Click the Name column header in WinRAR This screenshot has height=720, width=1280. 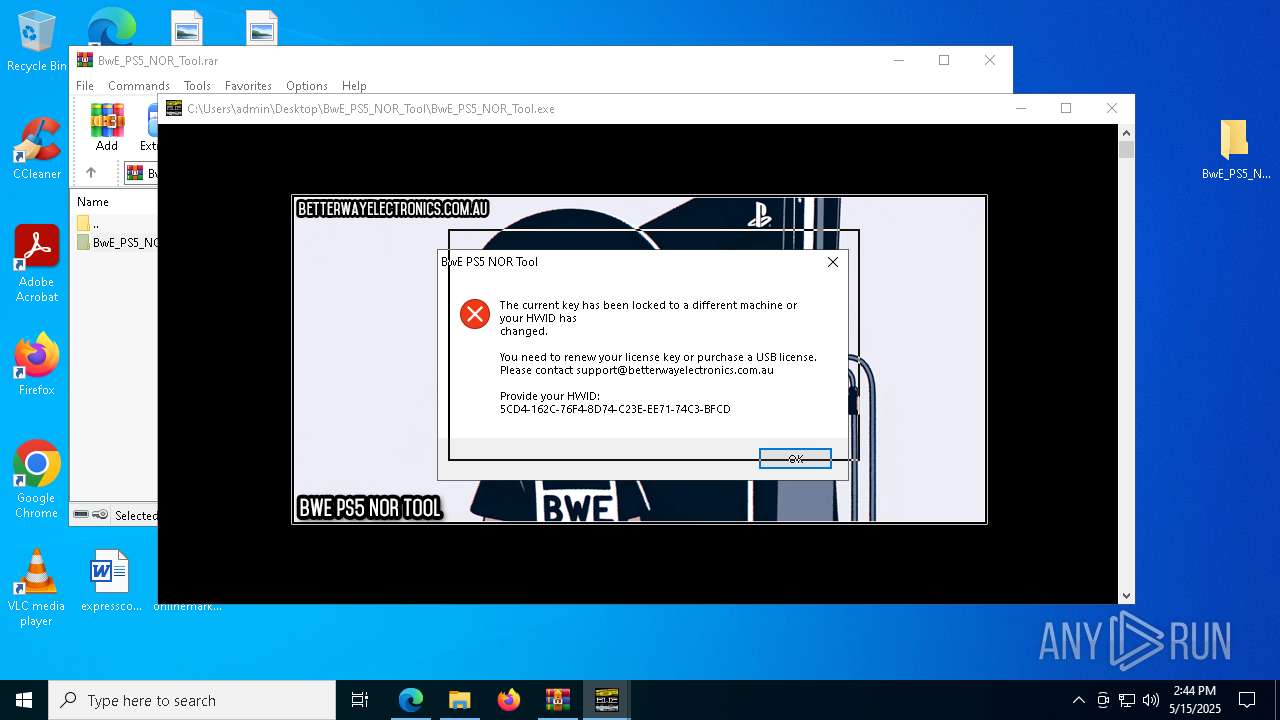[x=93, y=202]
